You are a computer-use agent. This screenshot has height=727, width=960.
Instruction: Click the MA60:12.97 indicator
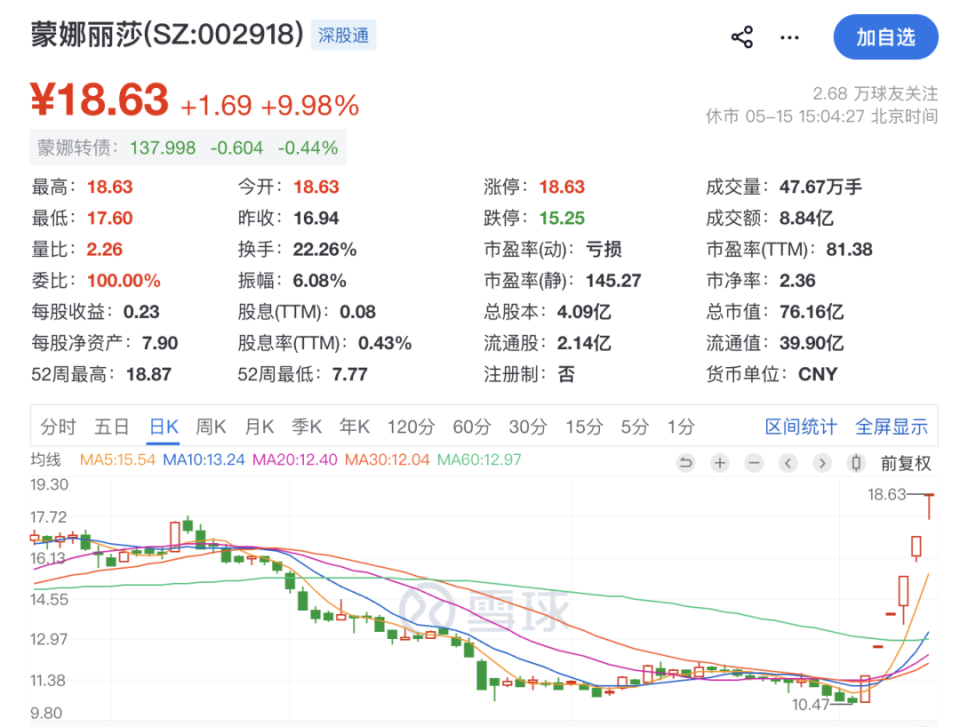click(x=479, y=459)
